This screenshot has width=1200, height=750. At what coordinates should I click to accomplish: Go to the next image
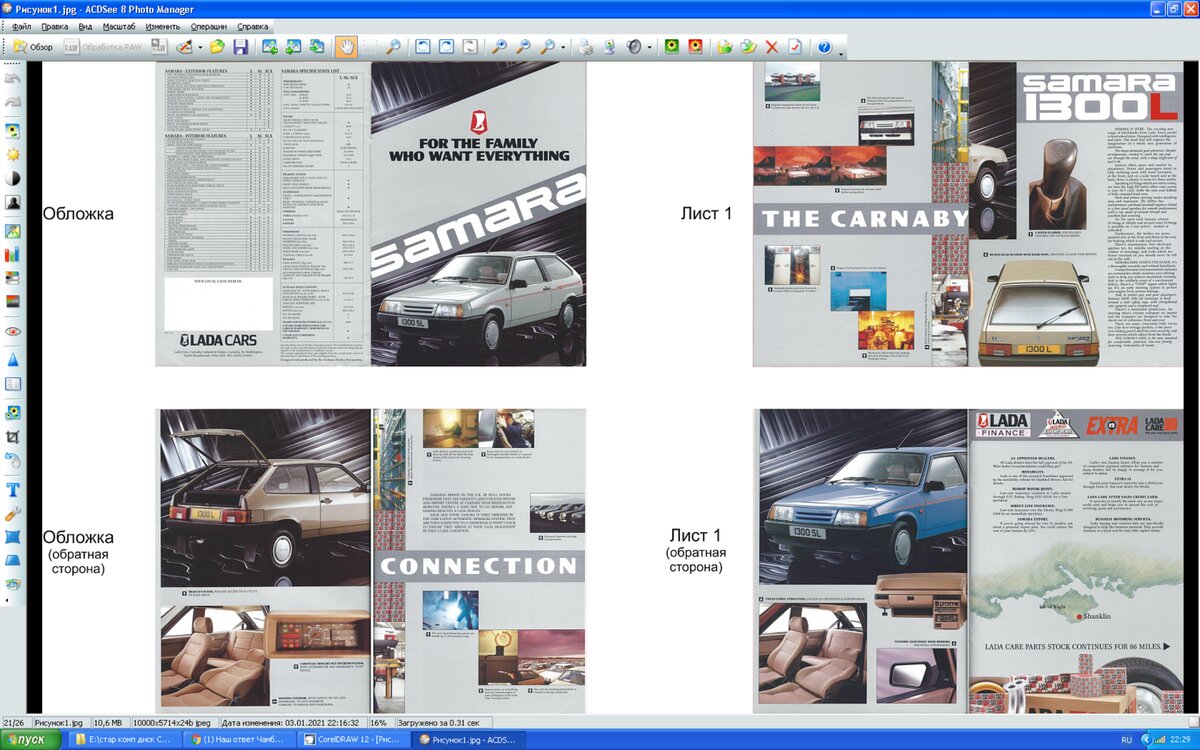point(293,47)
